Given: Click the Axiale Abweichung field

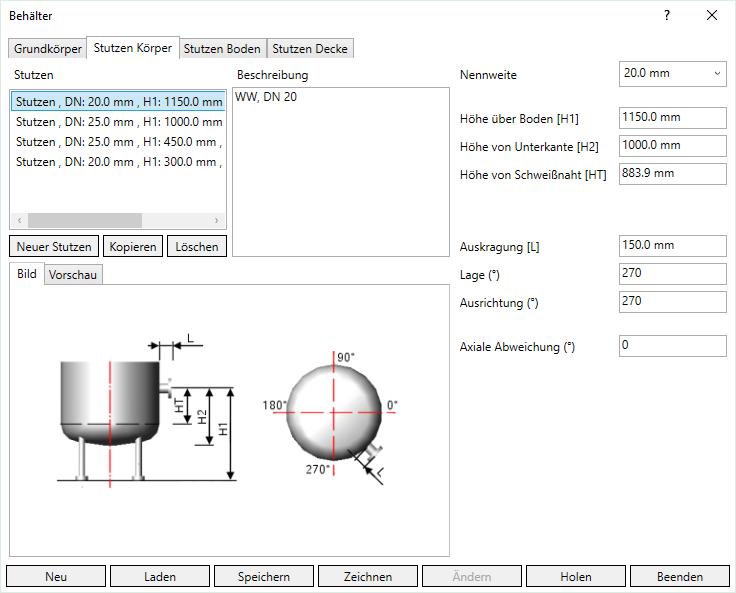Looking at the screenshot, I should [672, 346].
